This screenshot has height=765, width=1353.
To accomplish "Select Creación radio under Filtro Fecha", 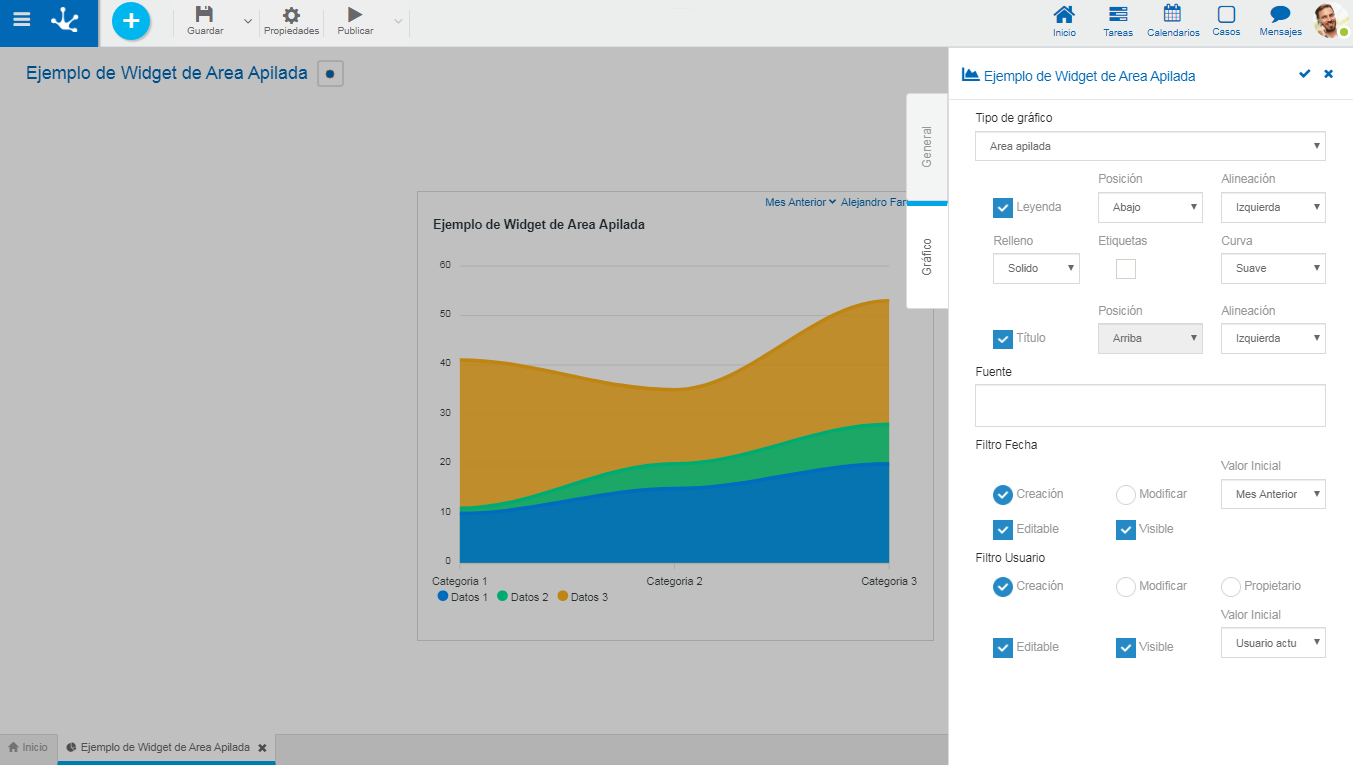I will [x=1003, y=494].
